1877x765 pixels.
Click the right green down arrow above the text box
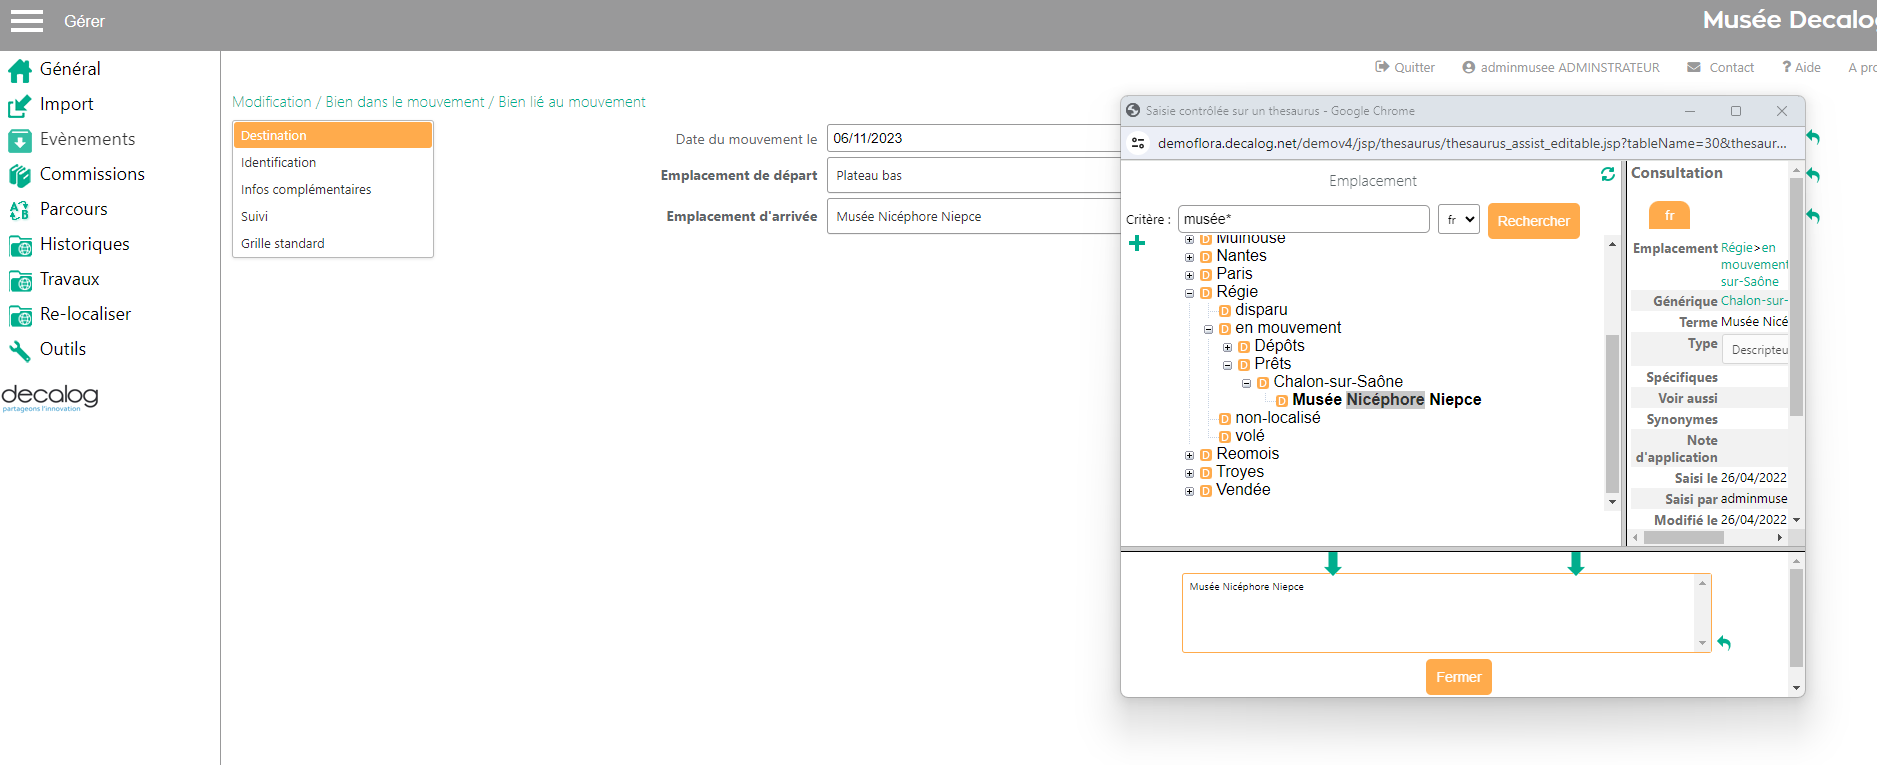(1576, 563)
